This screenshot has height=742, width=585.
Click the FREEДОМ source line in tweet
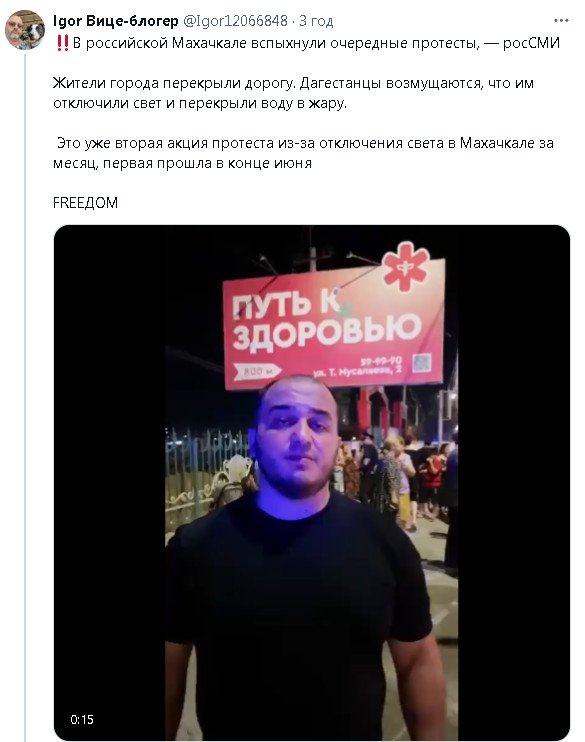[x=85, y=203]
